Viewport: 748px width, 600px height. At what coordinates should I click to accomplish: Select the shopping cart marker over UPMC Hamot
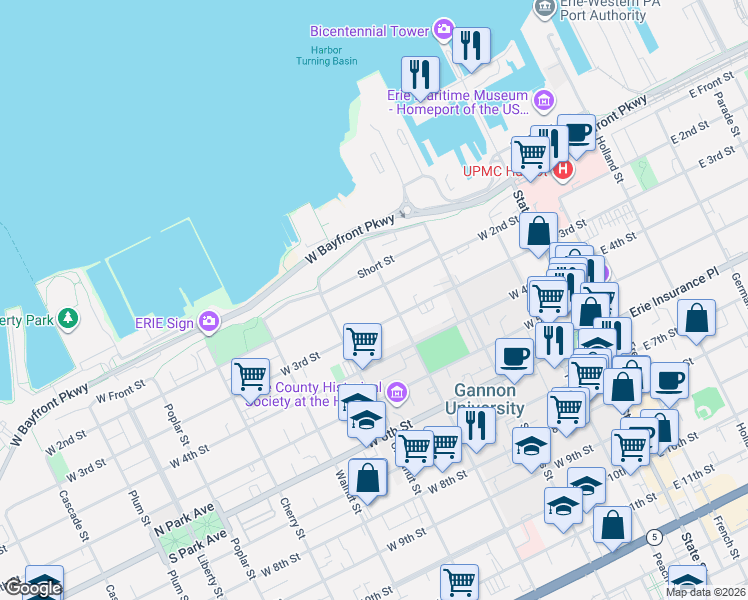pyautogui.click(x=530, y=155)
